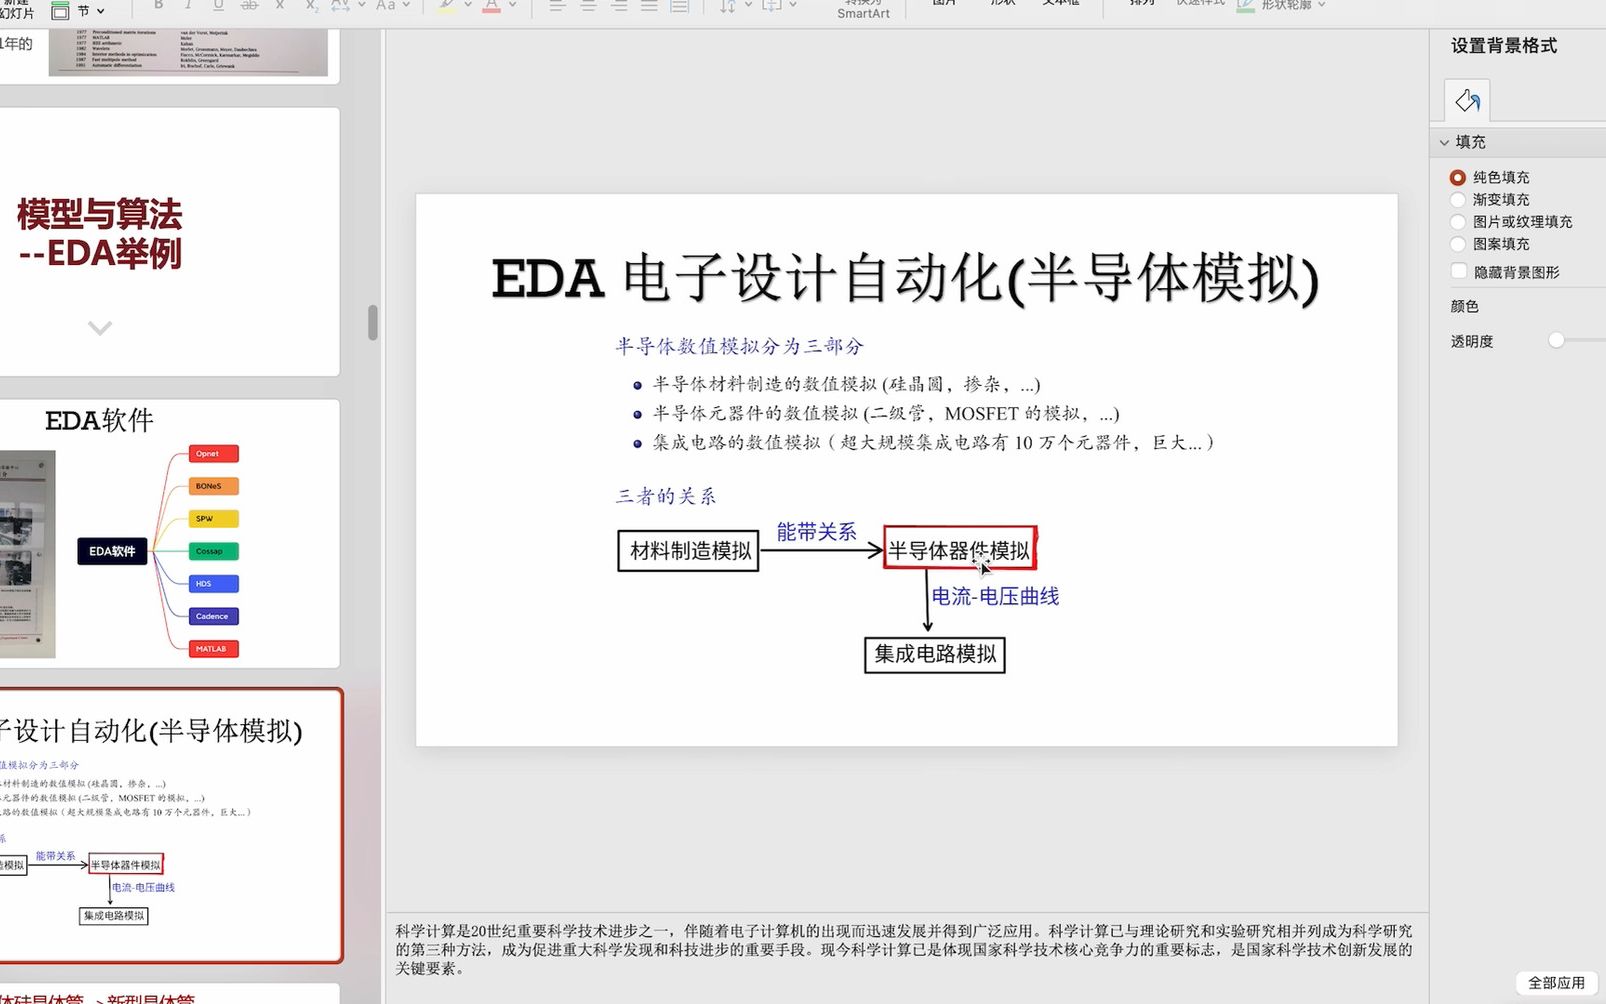This screenshot has width=1606, height=1004.
Task: Click the red 半导体器件模拟 box
Action: (x=960, y=548)
